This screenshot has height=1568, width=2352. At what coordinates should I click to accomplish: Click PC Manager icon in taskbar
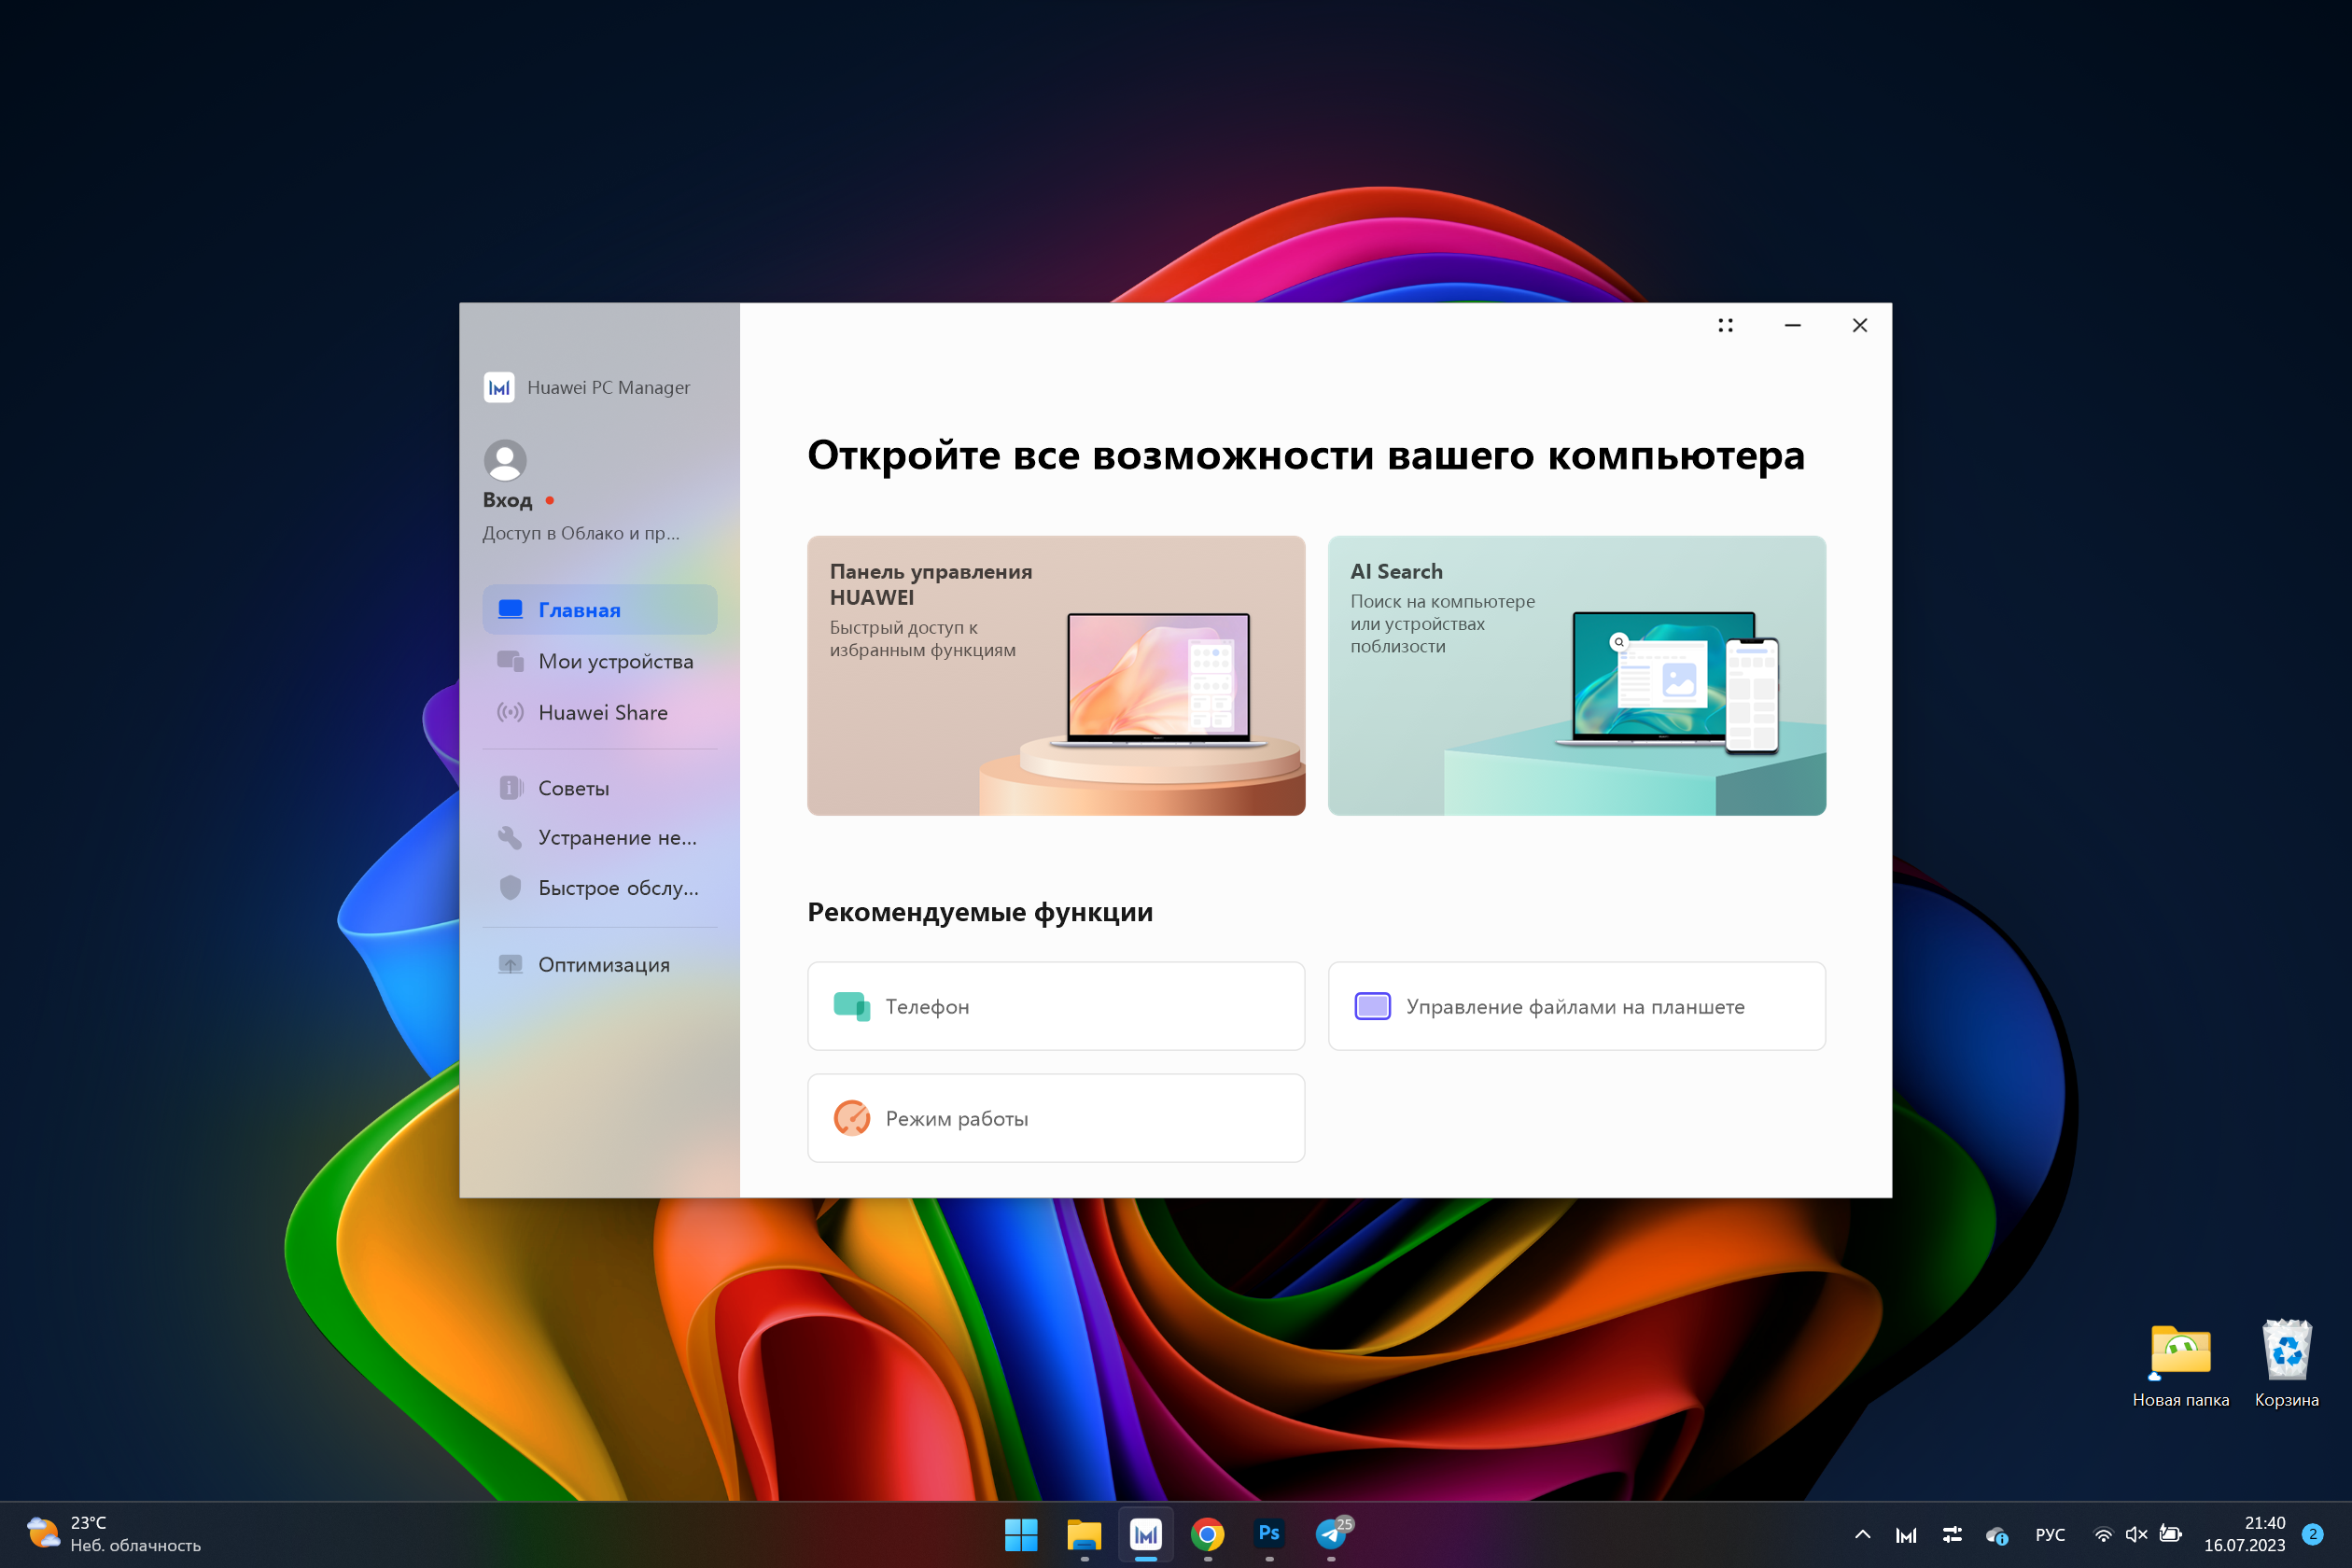[1145, 1534]
